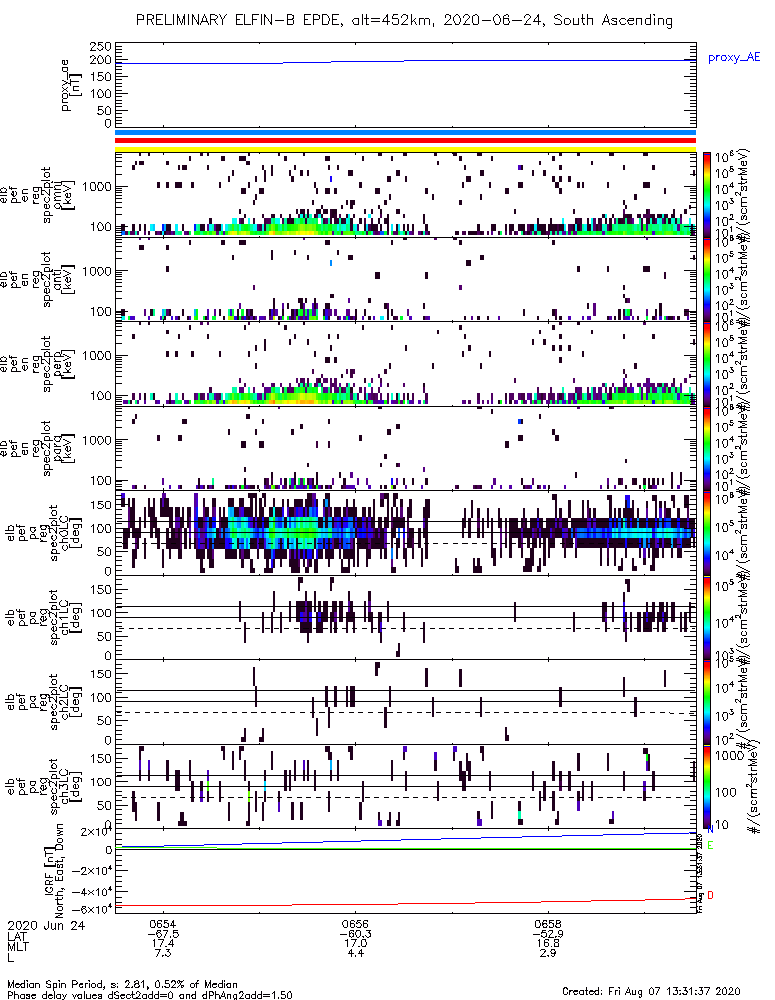Click the red horizontal status bar
Screen dimensions: 775x1000
coord(406,140)
